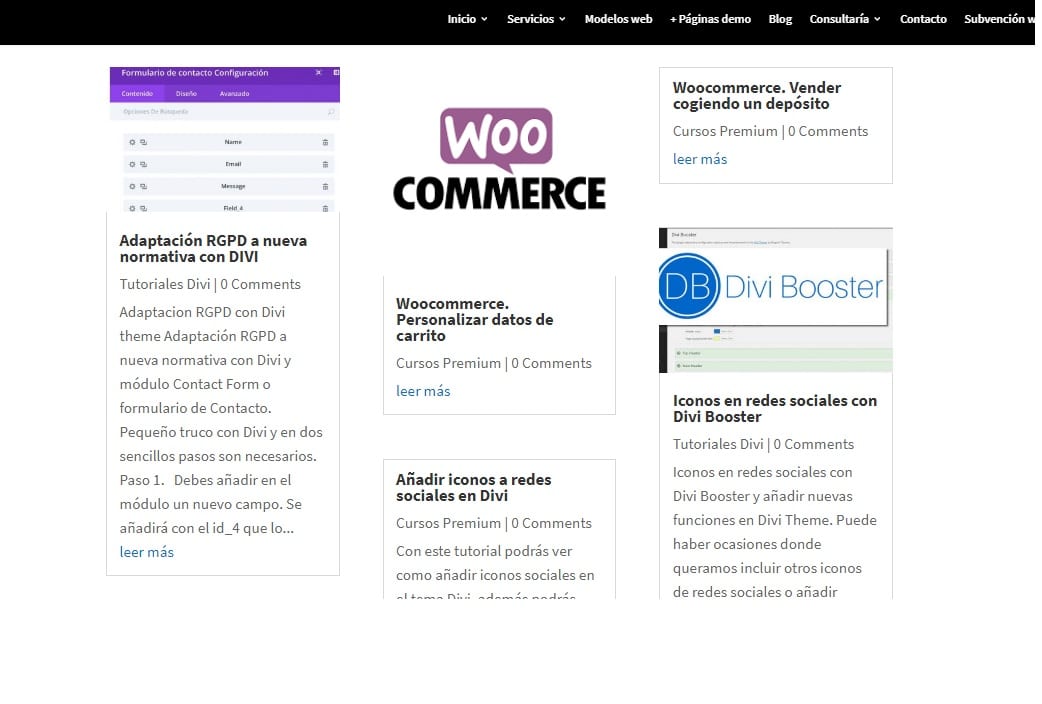Open '0 Comments' under Divi Booster post

pyautogui.click(x=813, y=444)
